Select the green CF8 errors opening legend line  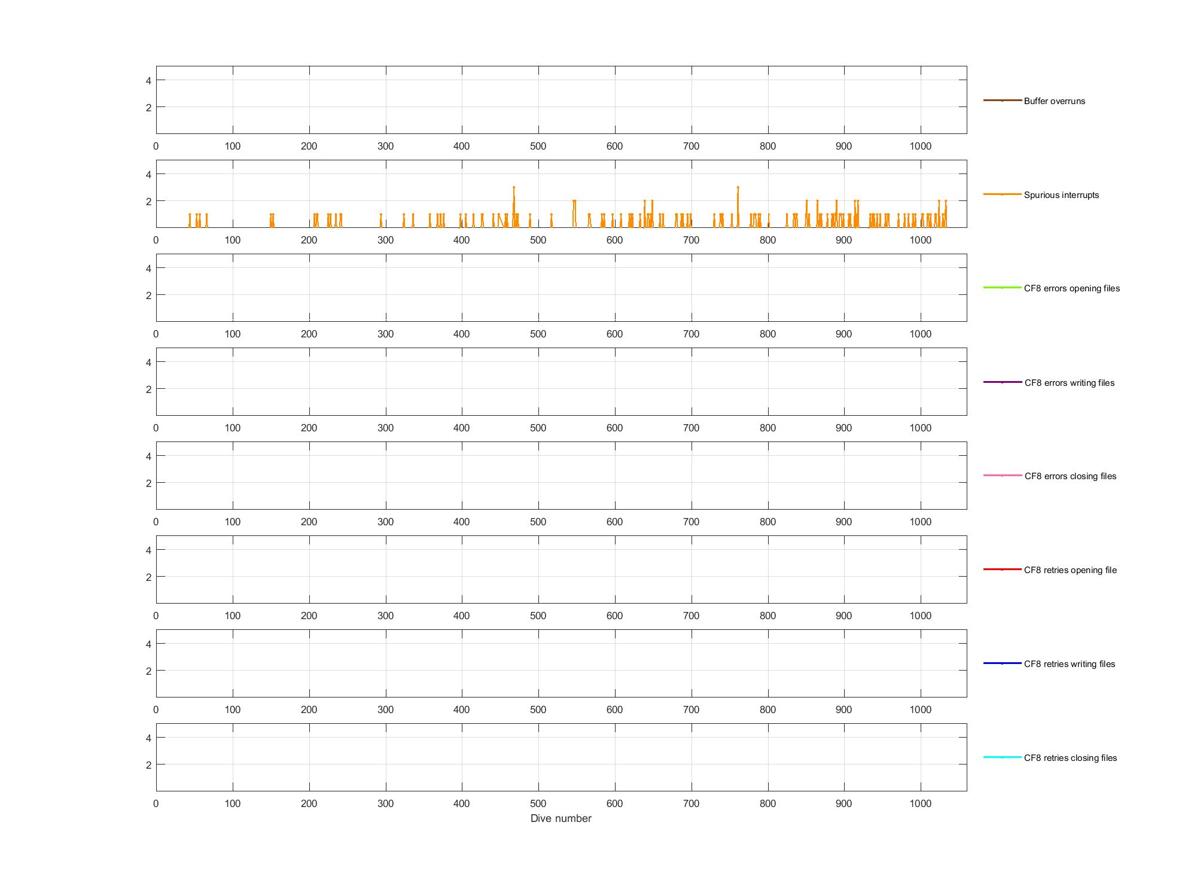[1002, 288]
